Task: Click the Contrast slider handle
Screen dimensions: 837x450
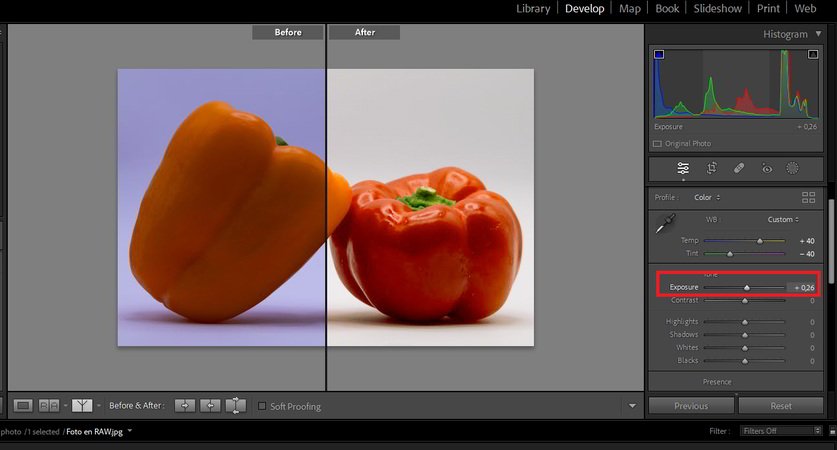Action: click(745, 301)
